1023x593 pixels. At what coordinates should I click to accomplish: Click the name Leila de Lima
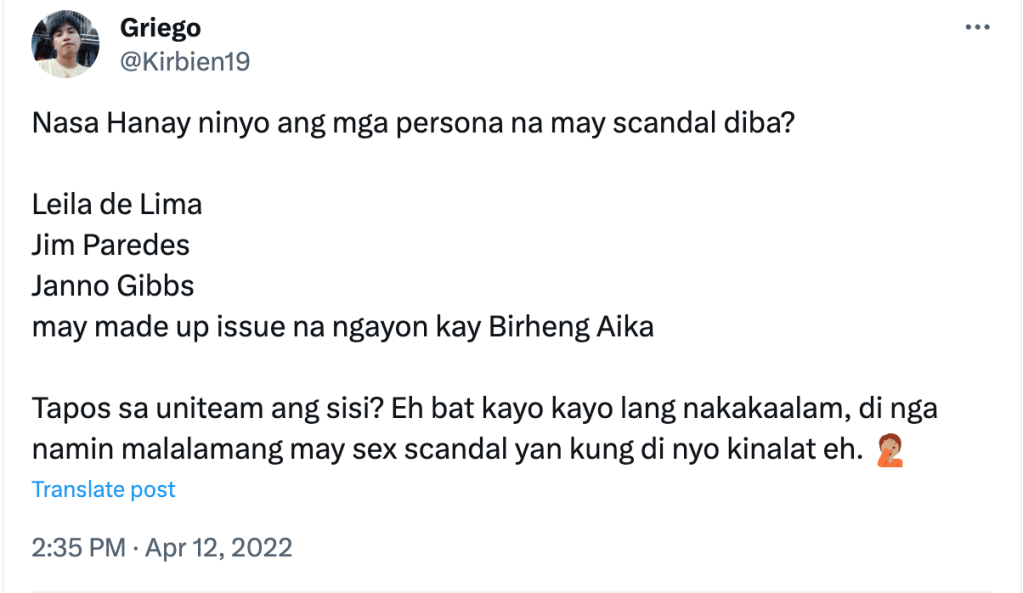point(117,205)
